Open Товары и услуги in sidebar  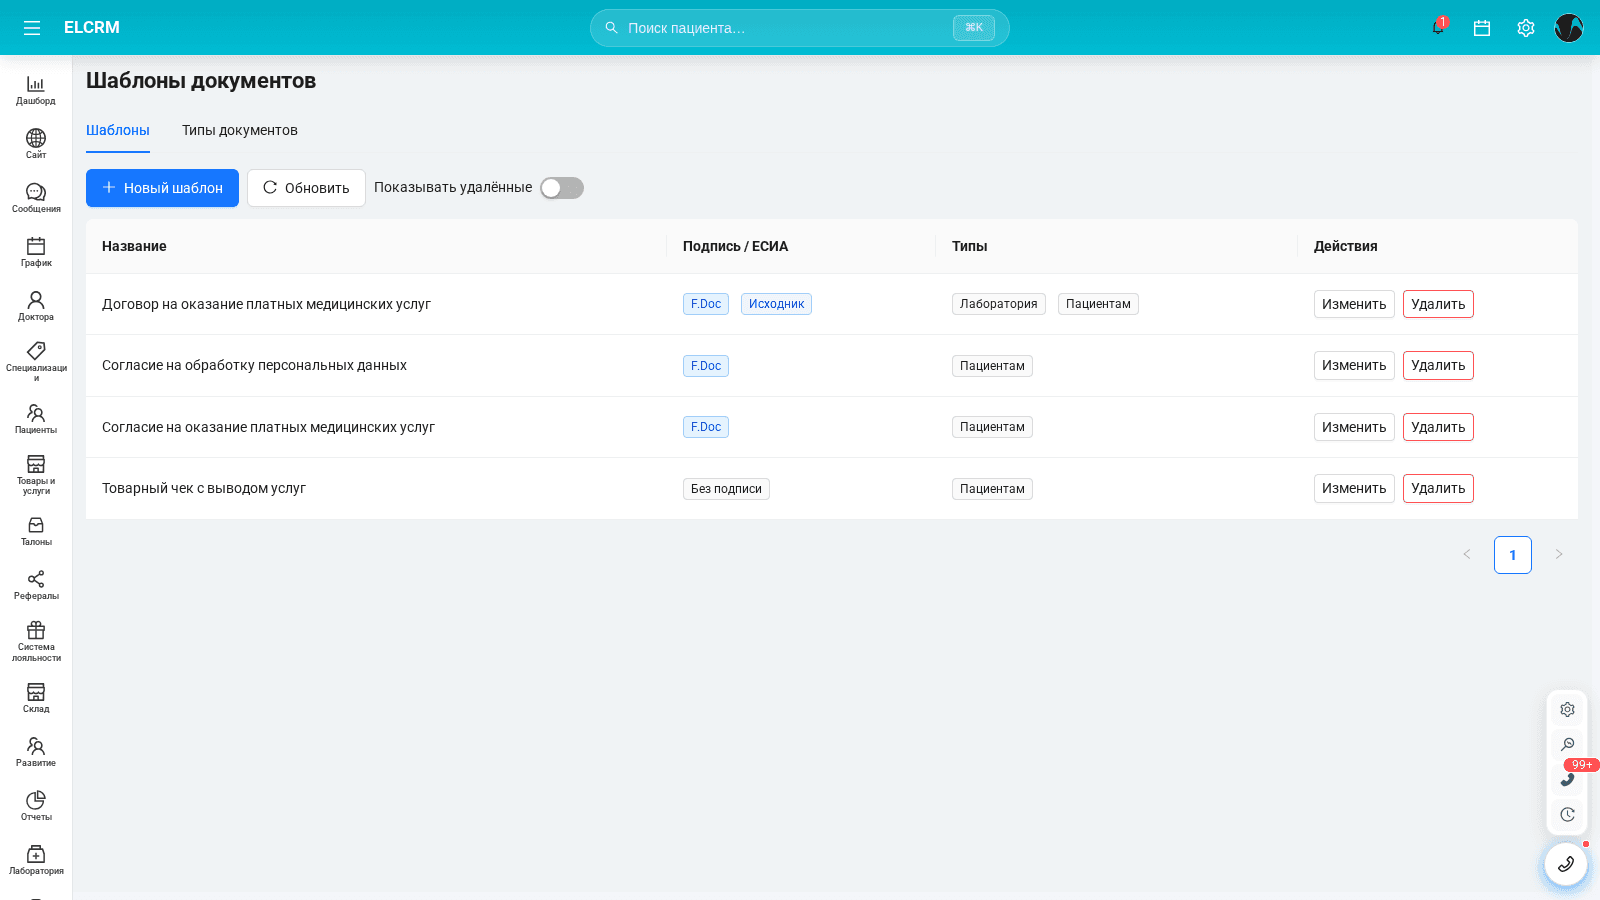click(36, 474)
